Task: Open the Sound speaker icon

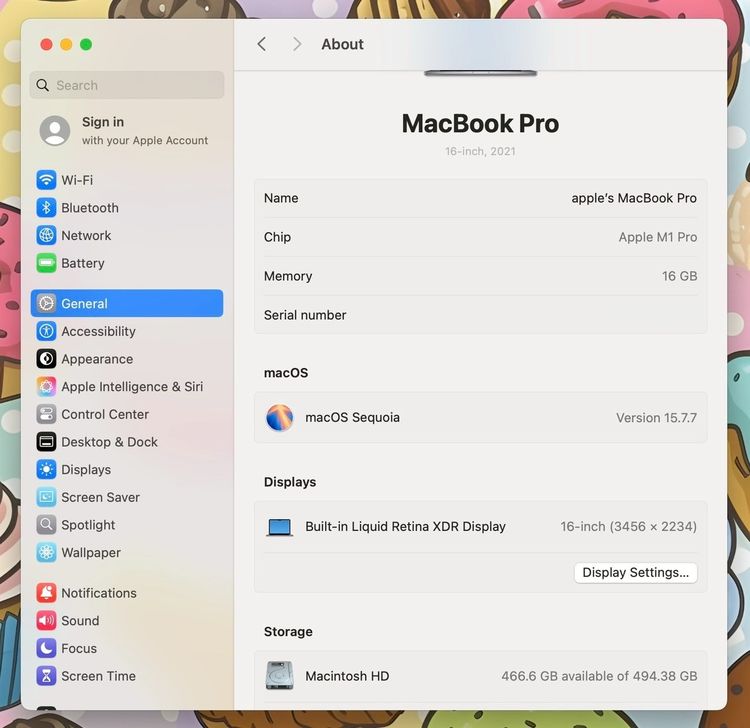Action: click(x=46, y=621)
